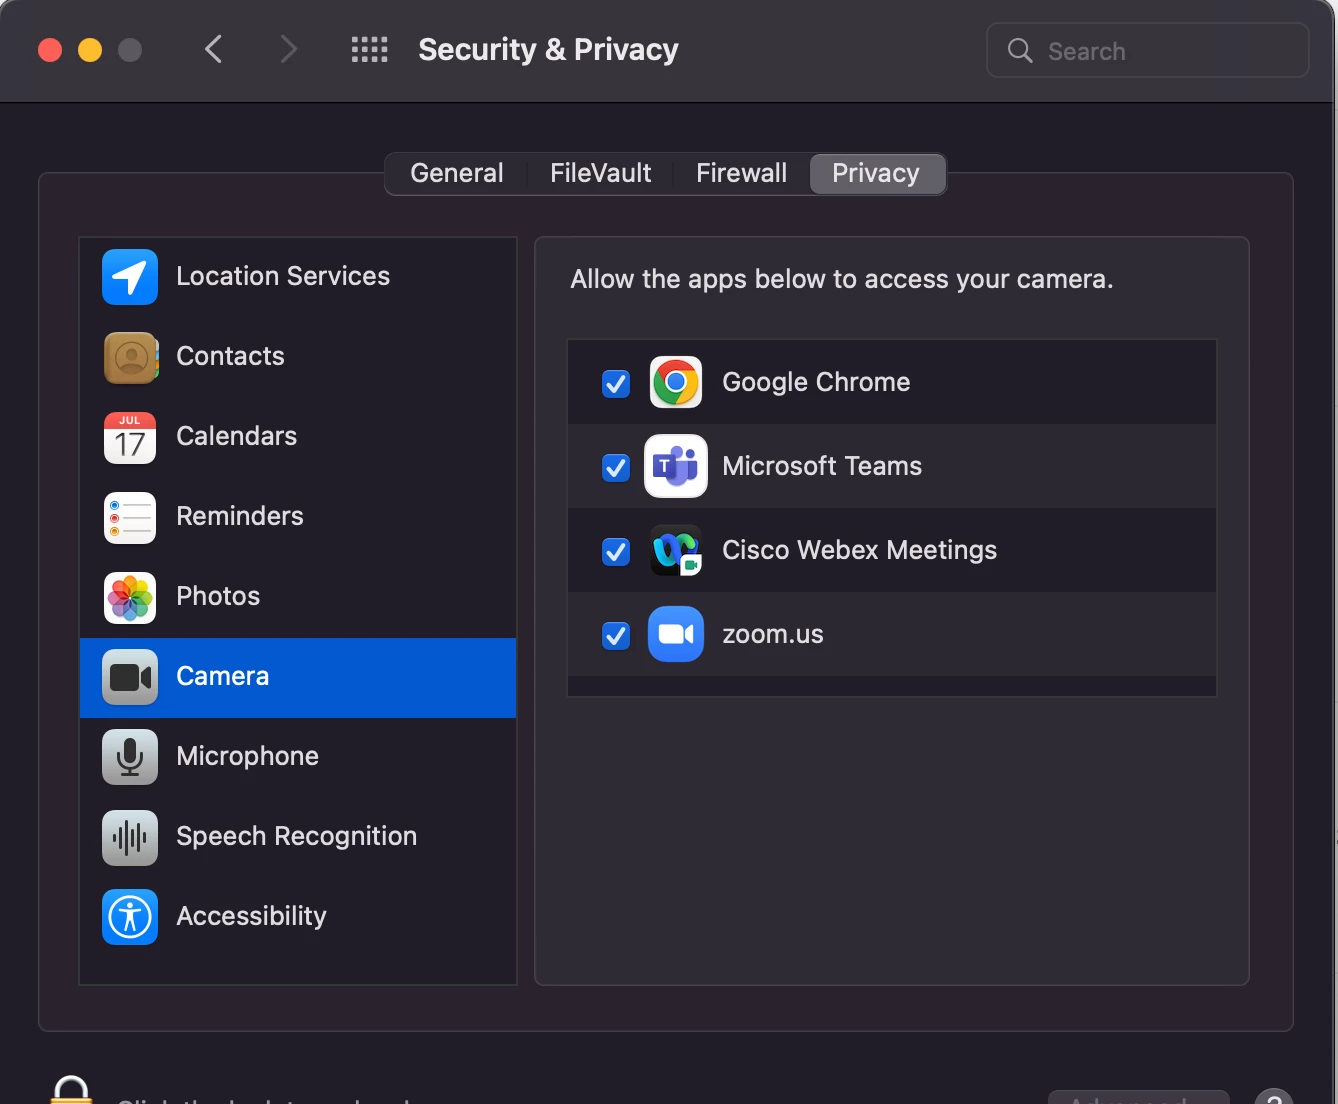Go forward with the right chevron

tap(288, 49)
